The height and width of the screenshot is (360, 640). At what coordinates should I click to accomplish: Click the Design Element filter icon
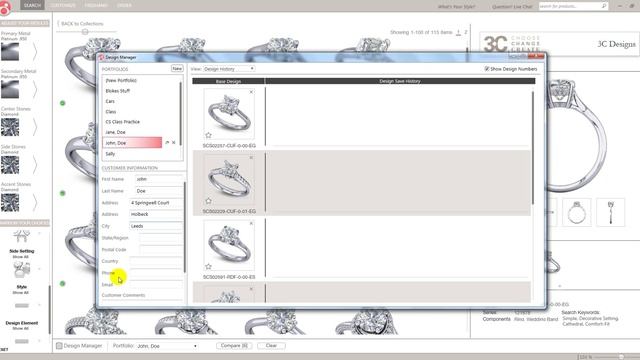click(22, 305)
